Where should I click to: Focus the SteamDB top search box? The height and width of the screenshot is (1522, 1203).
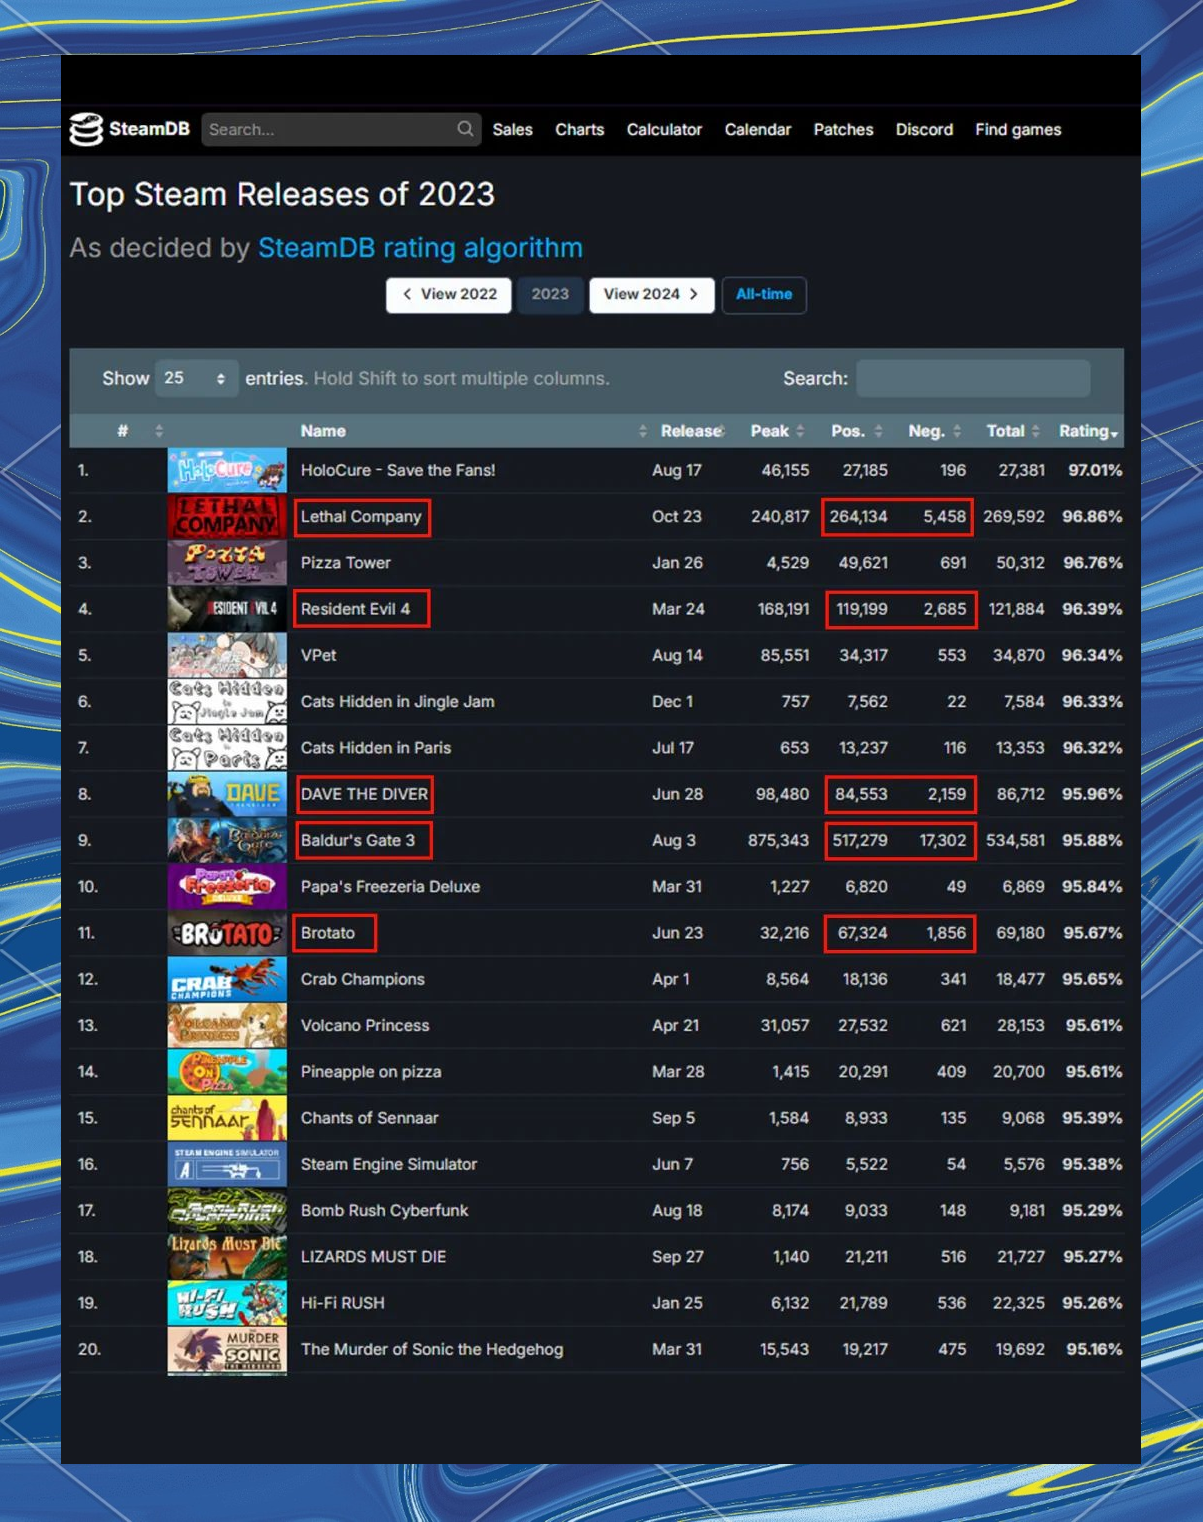(x=341, y=129)
